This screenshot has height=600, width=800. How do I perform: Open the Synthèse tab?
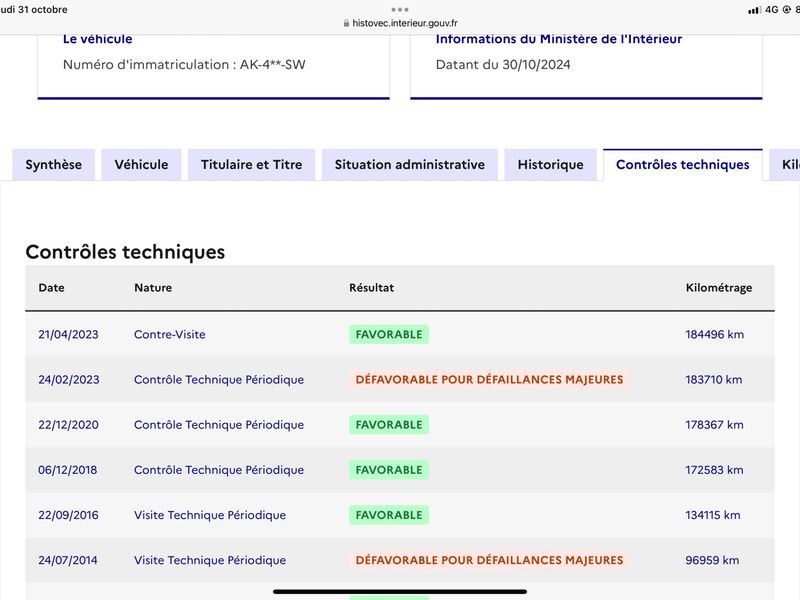click(54, 165)
